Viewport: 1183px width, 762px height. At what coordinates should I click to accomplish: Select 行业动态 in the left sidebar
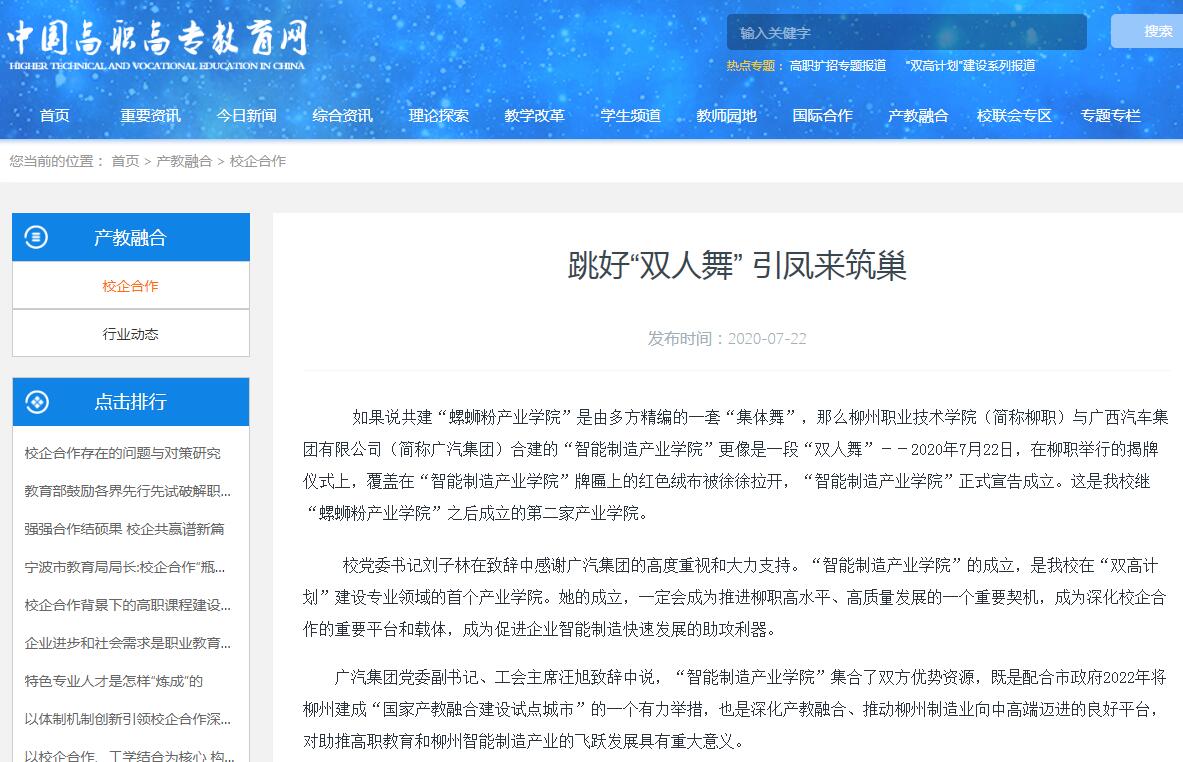[x=130, y=334]
